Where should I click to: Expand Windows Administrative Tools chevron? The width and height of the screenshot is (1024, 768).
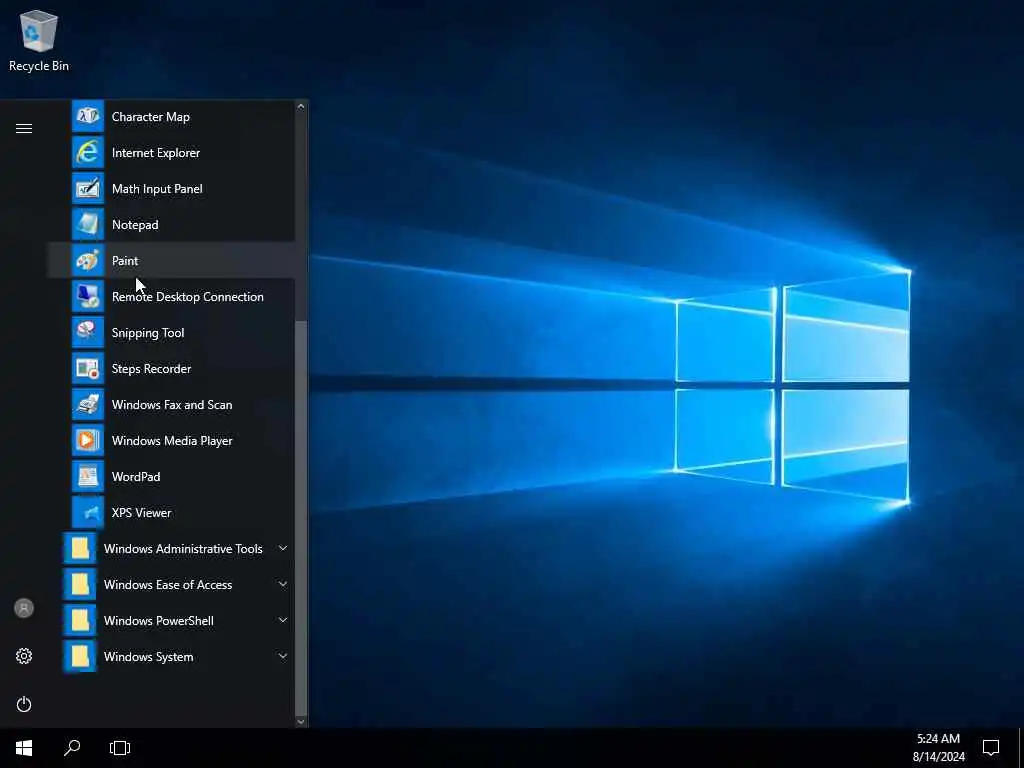(283, 549)
